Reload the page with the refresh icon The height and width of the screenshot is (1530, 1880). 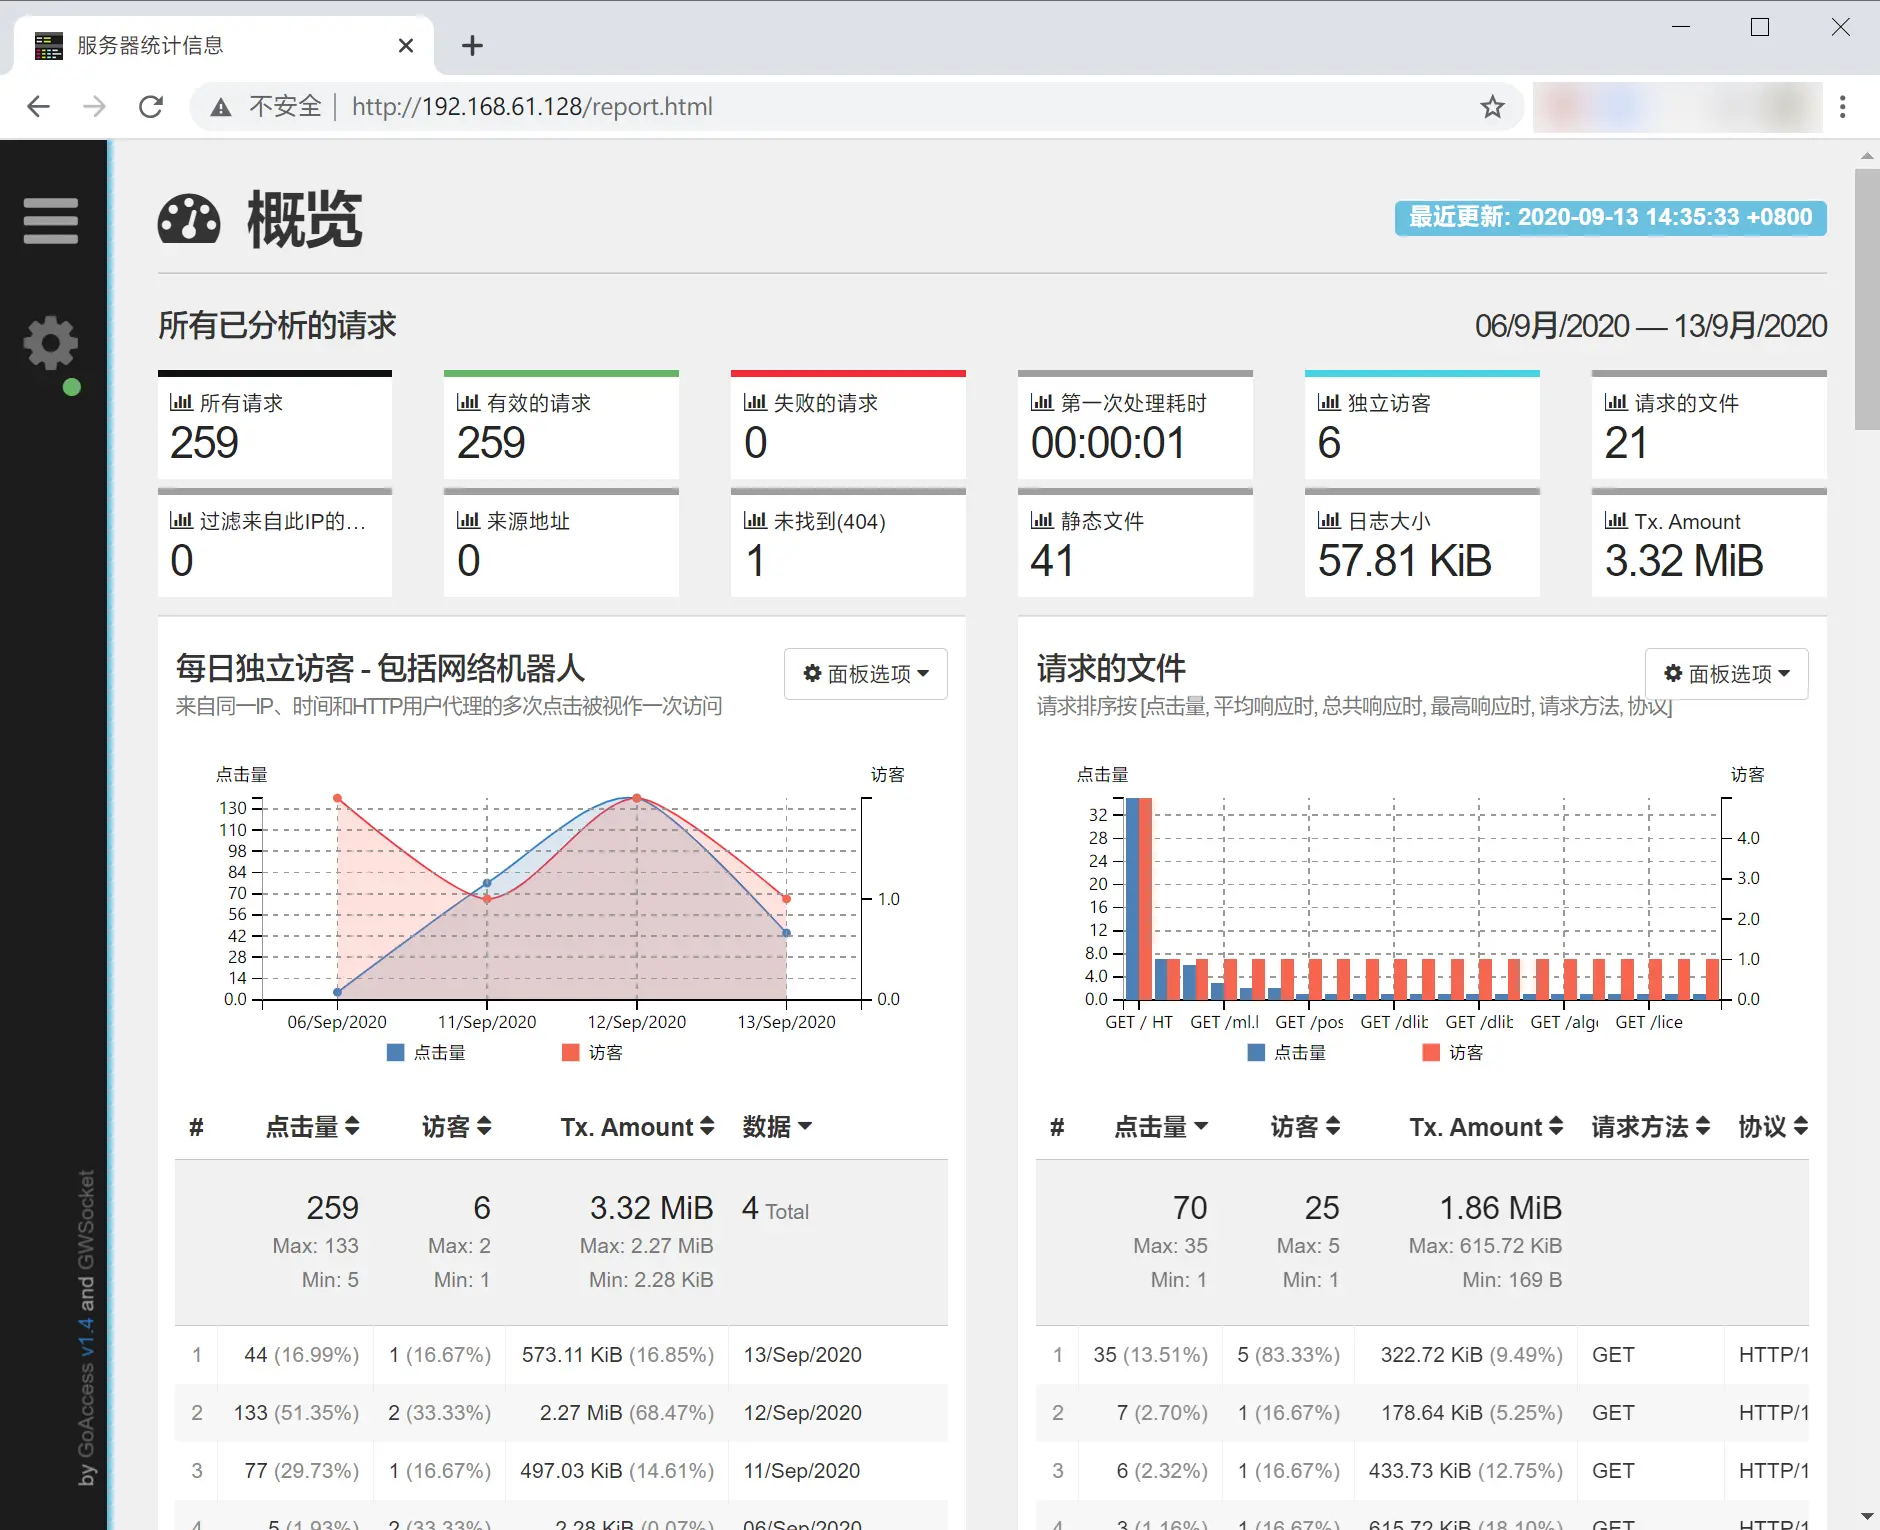point(151,106)
